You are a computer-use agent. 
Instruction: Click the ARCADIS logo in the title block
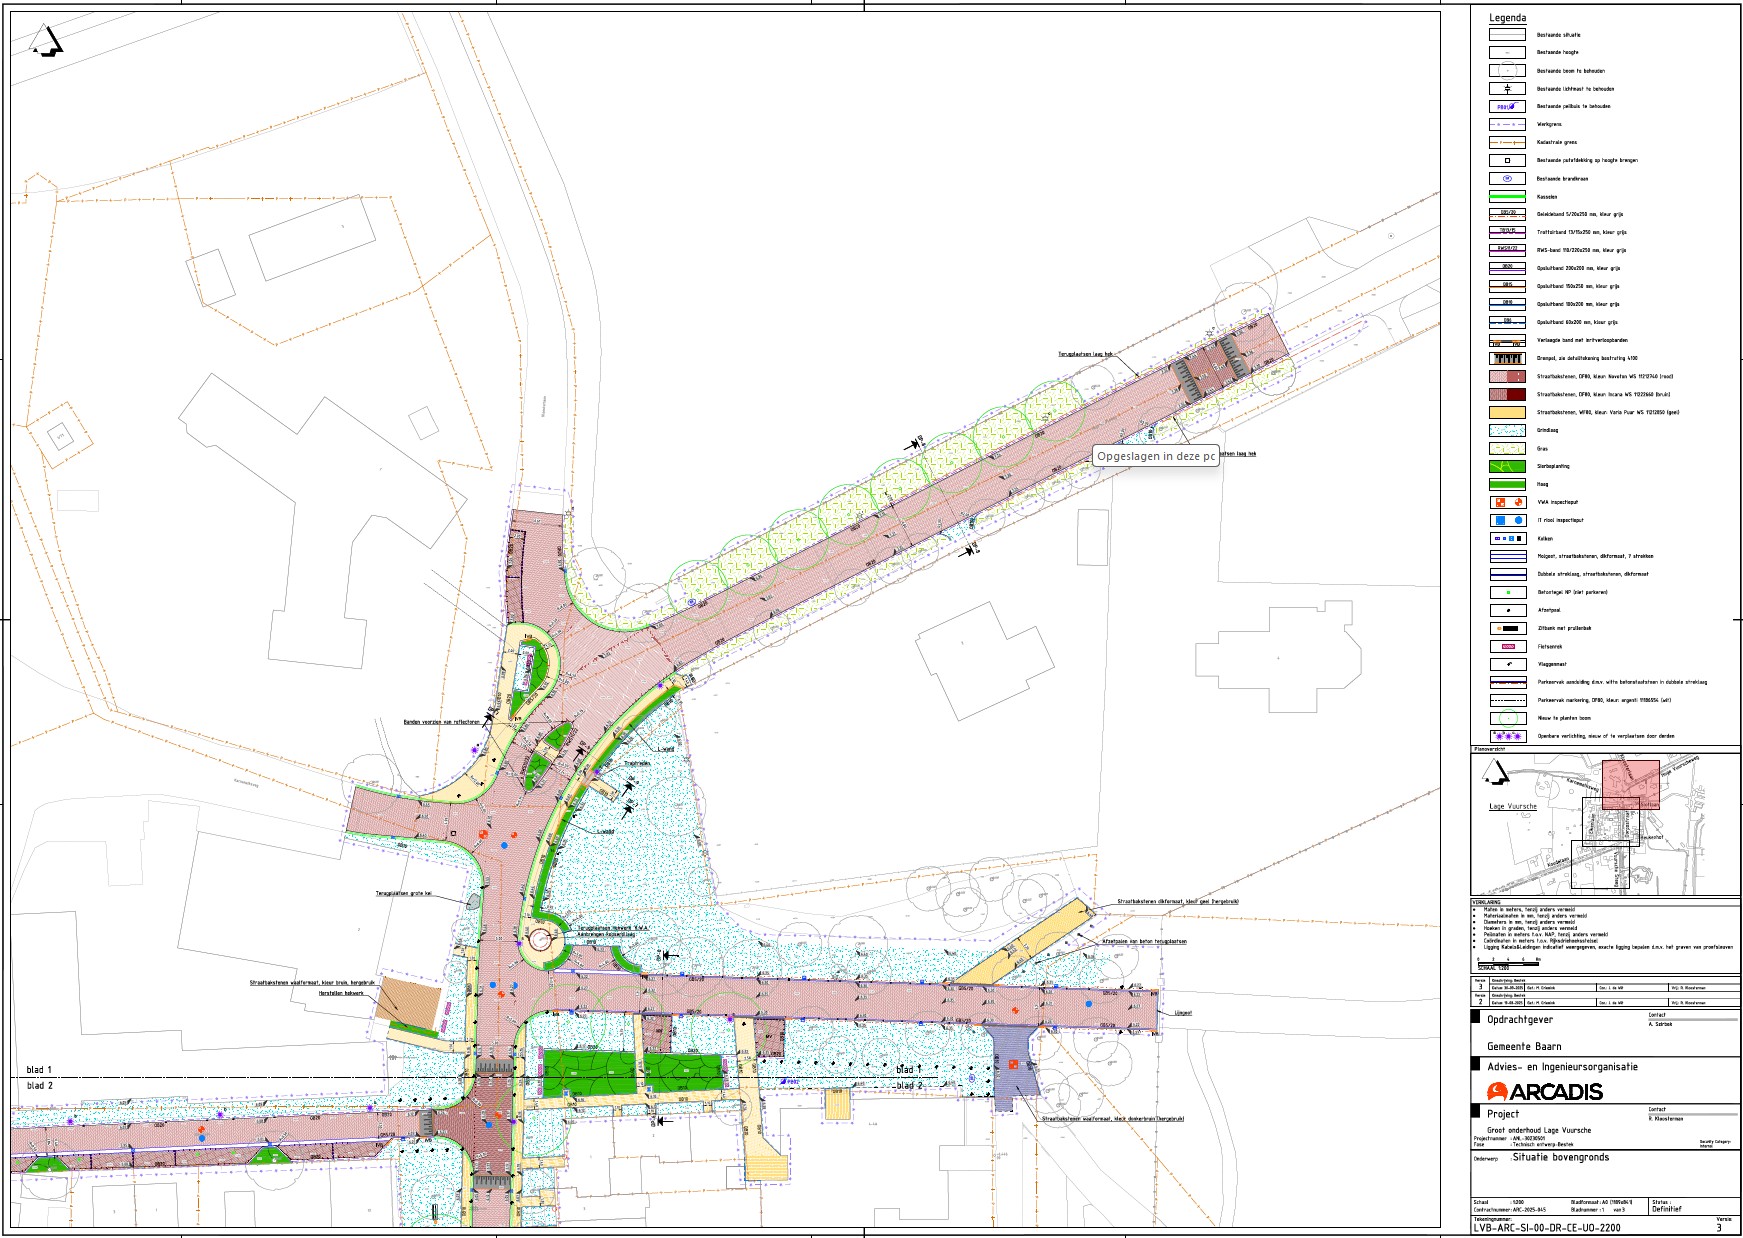(1544, 1091)
